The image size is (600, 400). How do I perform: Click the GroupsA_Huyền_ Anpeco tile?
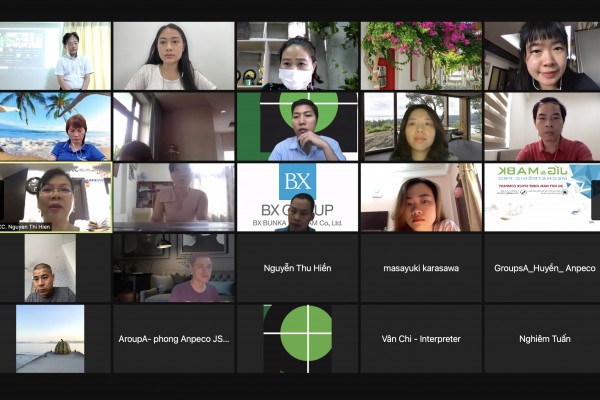[542, 268]
